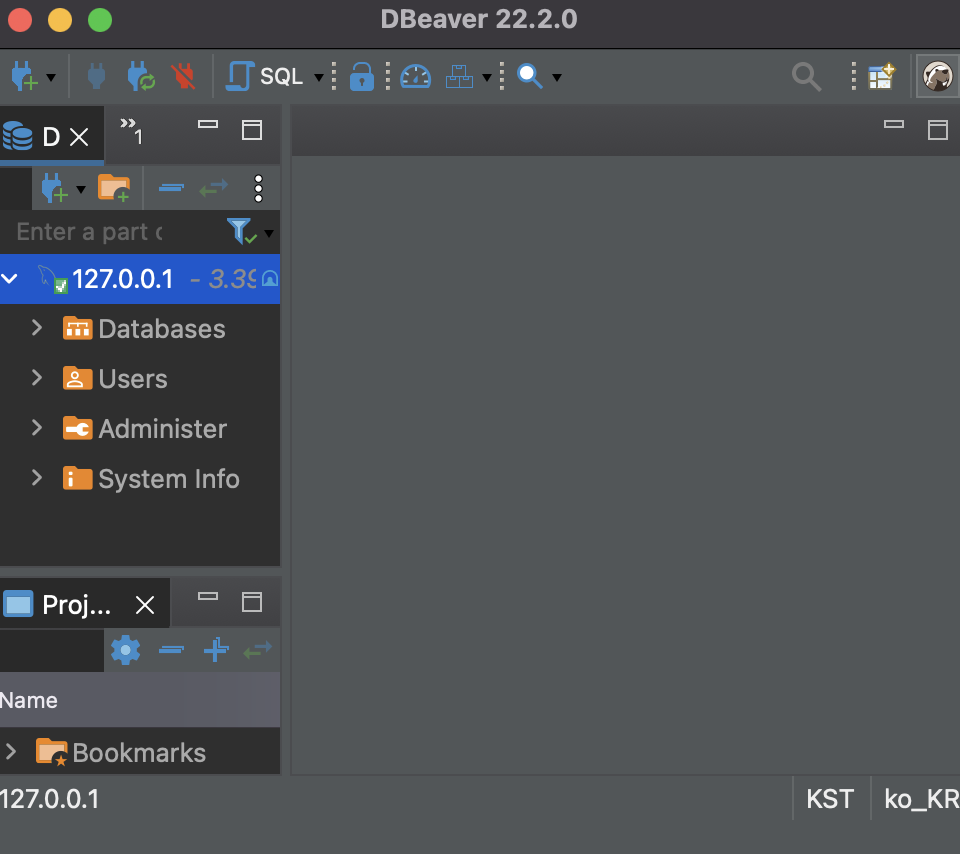Maximize the Projects panel

pyautogui.click(x=252, y=602)
